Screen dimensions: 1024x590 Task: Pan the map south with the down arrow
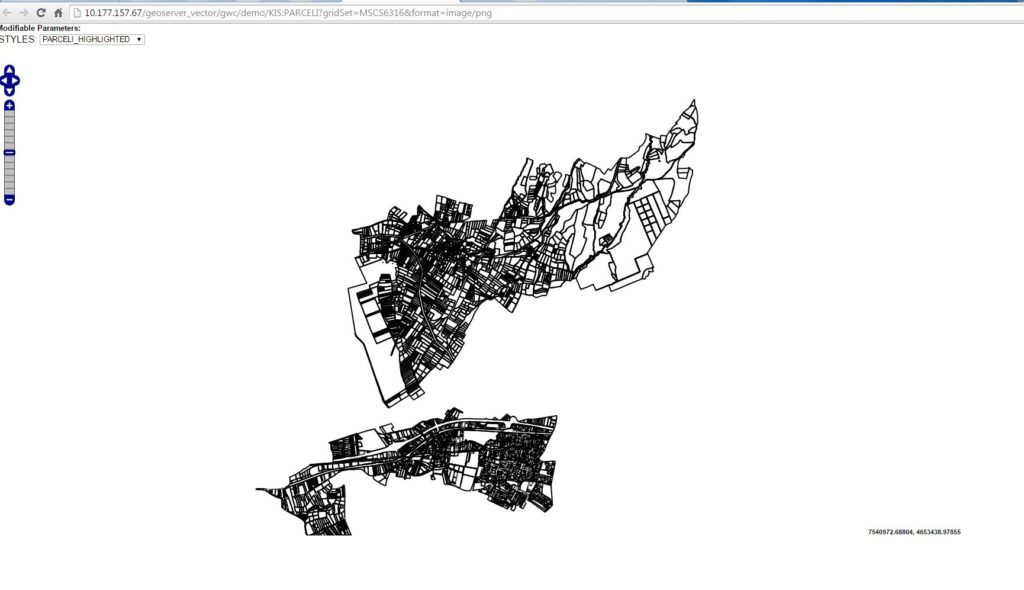point(9,90)
